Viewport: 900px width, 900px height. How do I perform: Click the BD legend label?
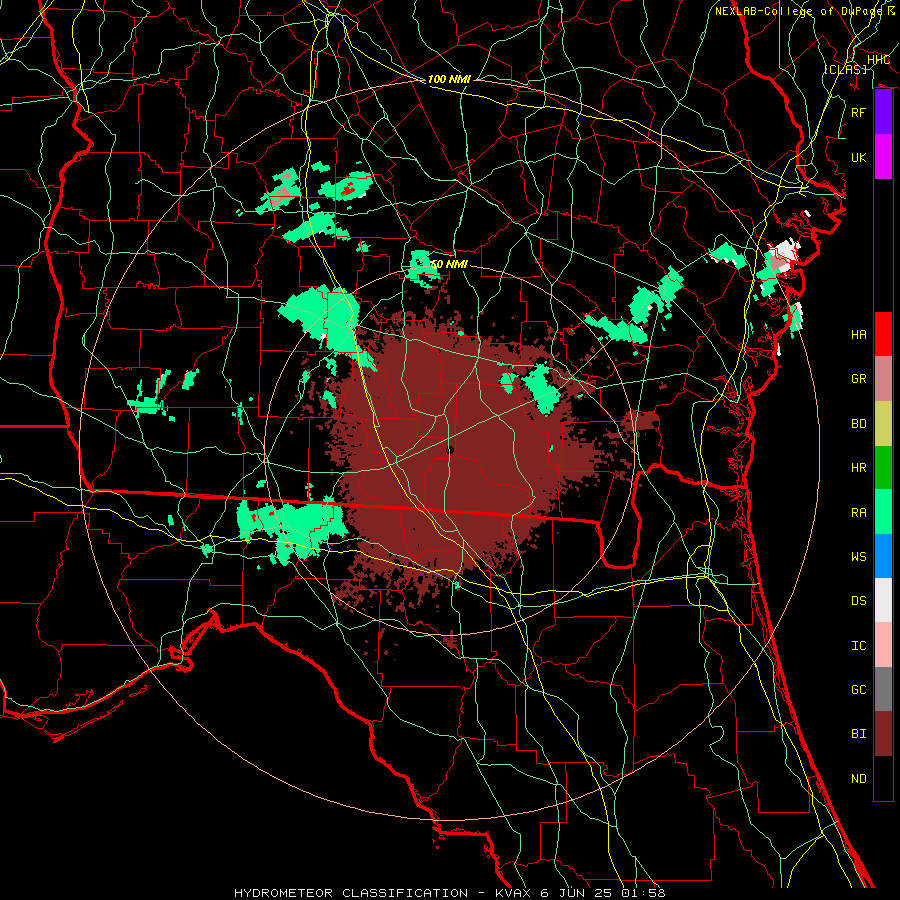[x=859, y=424]
